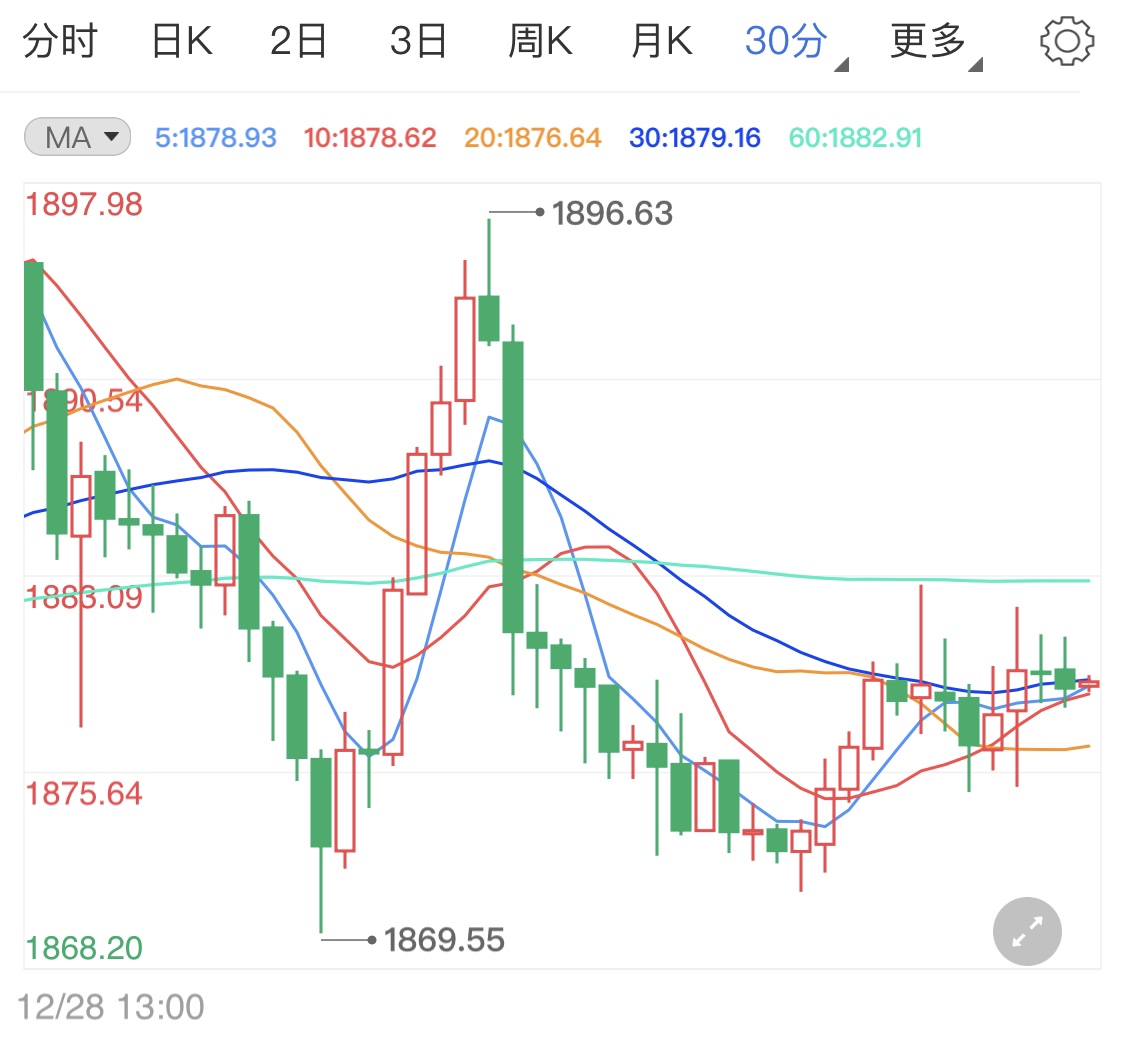
Task: Toggle the 分时 chart view
Action: (62, 40)
